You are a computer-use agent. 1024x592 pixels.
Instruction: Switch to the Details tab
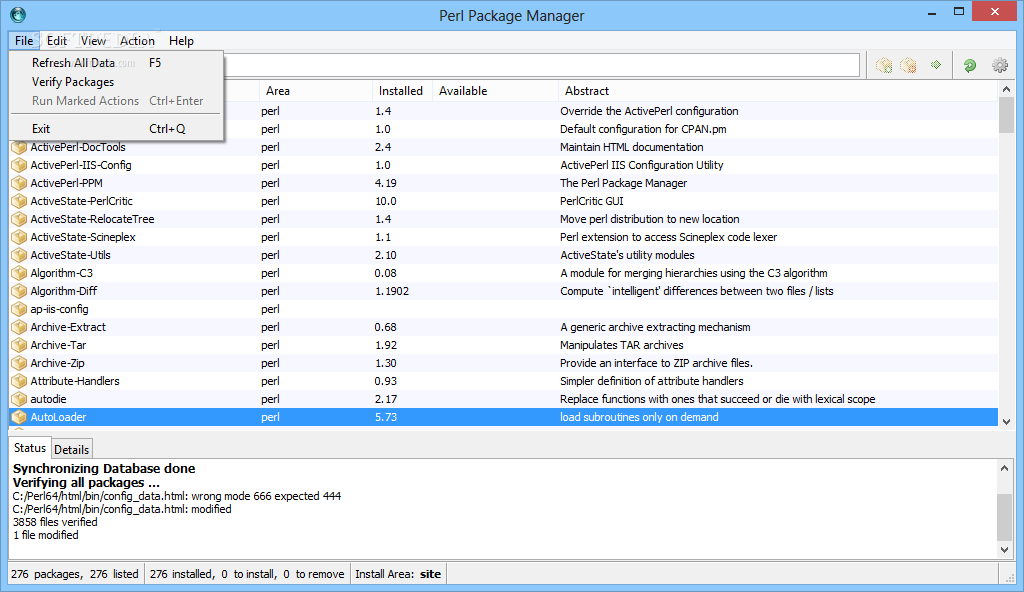71,450
